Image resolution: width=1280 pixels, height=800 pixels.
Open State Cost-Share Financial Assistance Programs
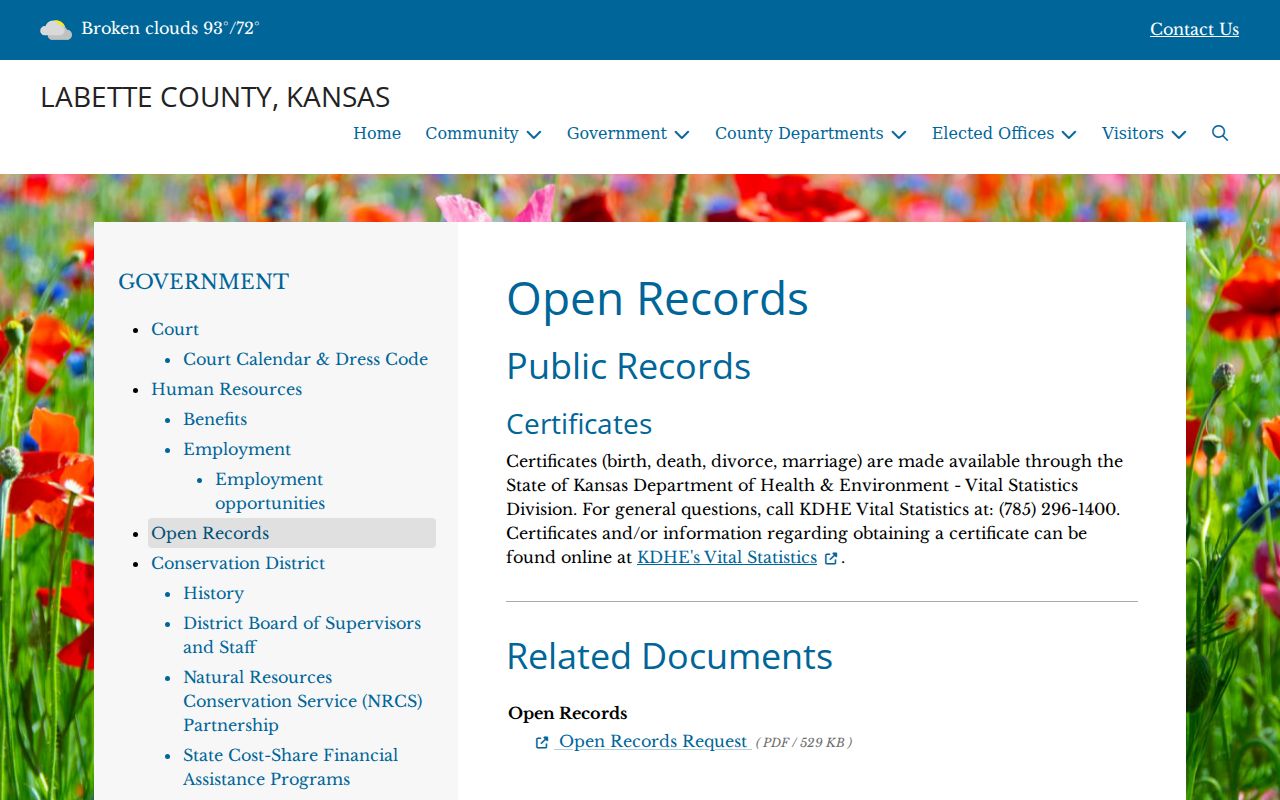point(290,767)
